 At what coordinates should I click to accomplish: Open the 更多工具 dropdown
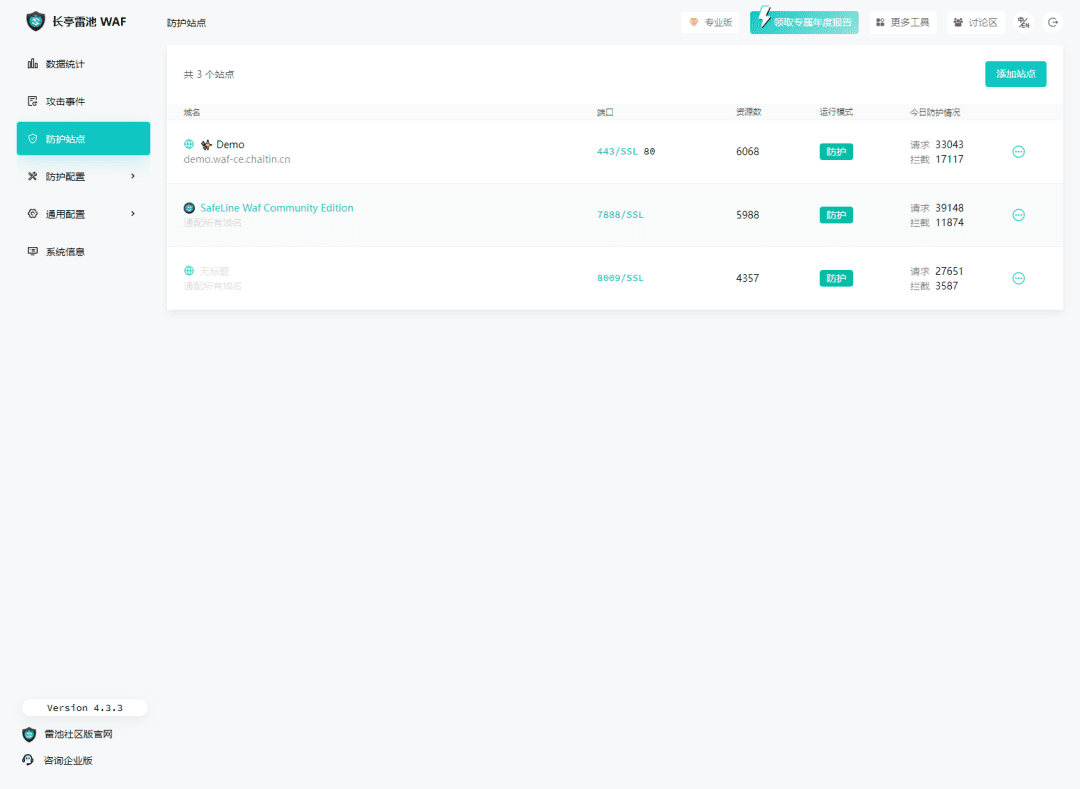point(903,22)
